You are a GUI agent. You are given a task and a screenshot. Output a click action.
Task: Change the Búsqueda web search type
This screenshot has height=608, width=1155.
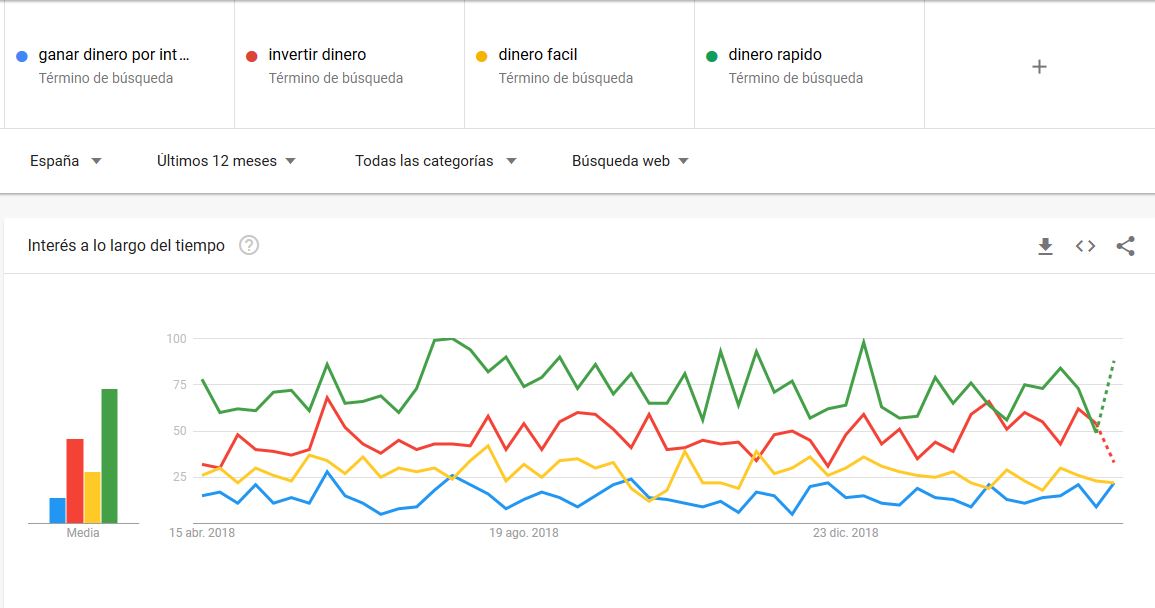pos(630,161)
